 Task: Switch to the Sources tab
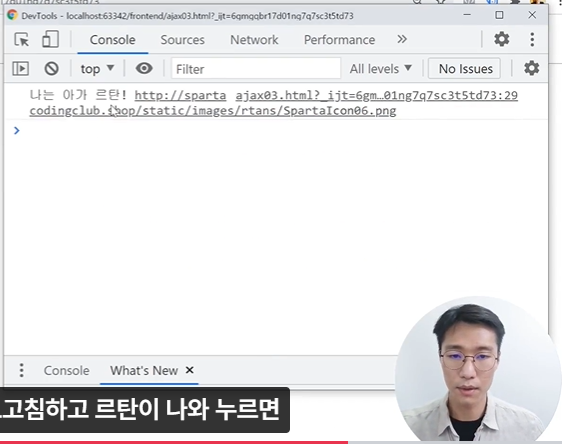(x=182, y=40)
